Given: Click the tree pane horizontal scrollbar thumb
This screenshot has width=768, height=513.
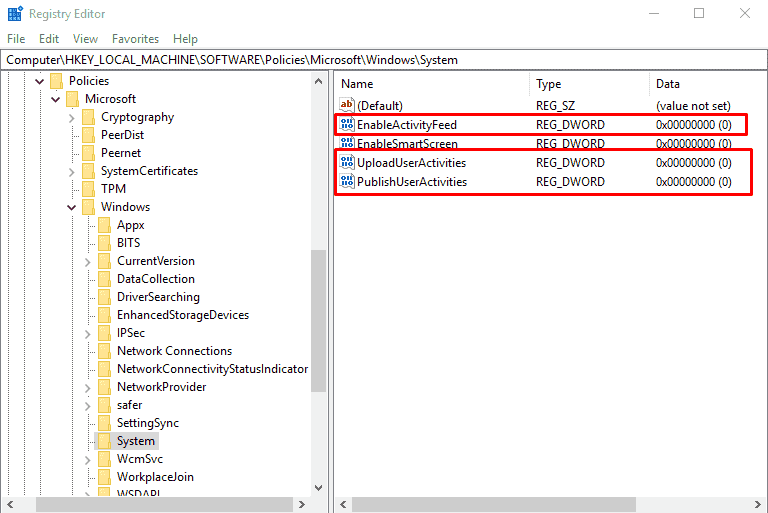Looking at the screenshot, I should click(165, 504).
